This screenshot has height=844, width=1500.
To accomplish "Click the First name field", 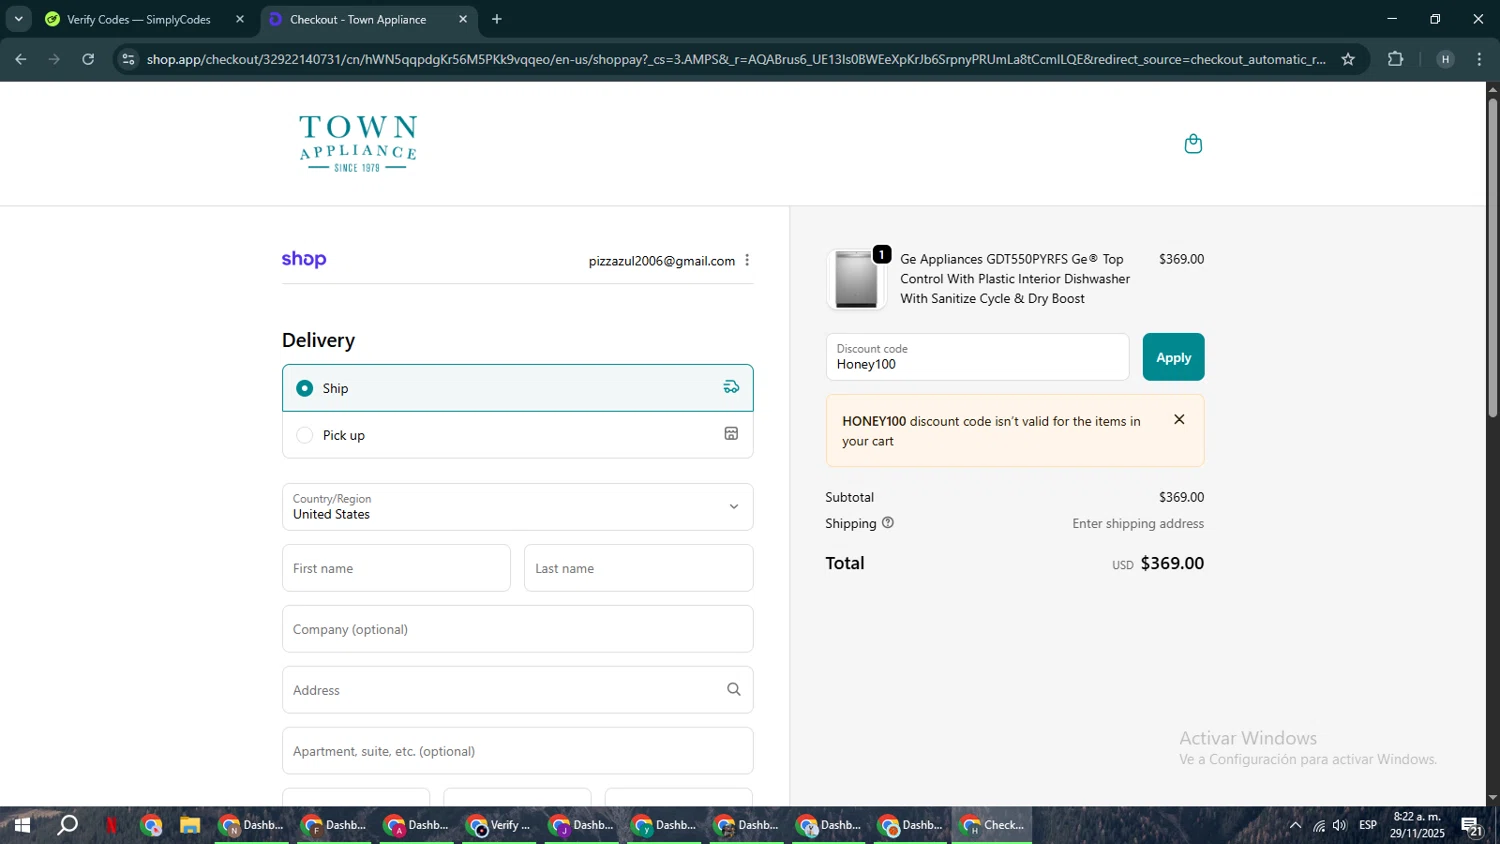I will [x=396, y=568].
